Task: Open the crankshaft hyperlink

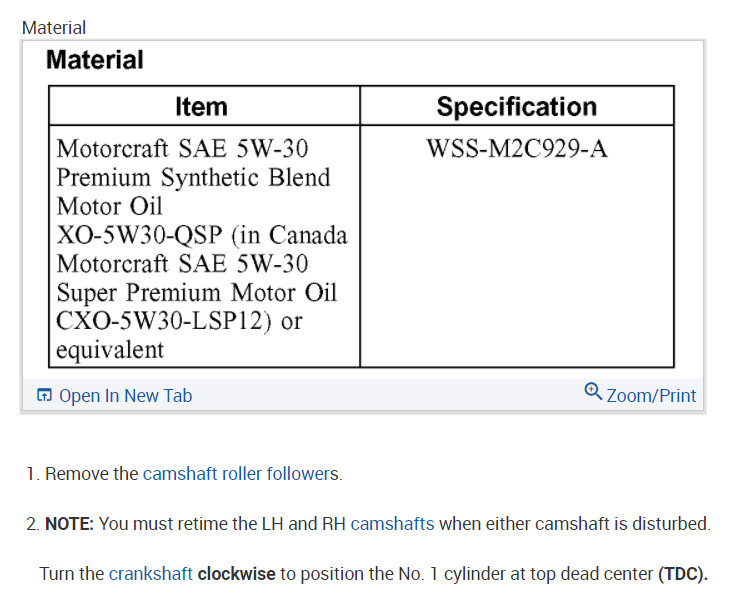Action: [151, 574]
